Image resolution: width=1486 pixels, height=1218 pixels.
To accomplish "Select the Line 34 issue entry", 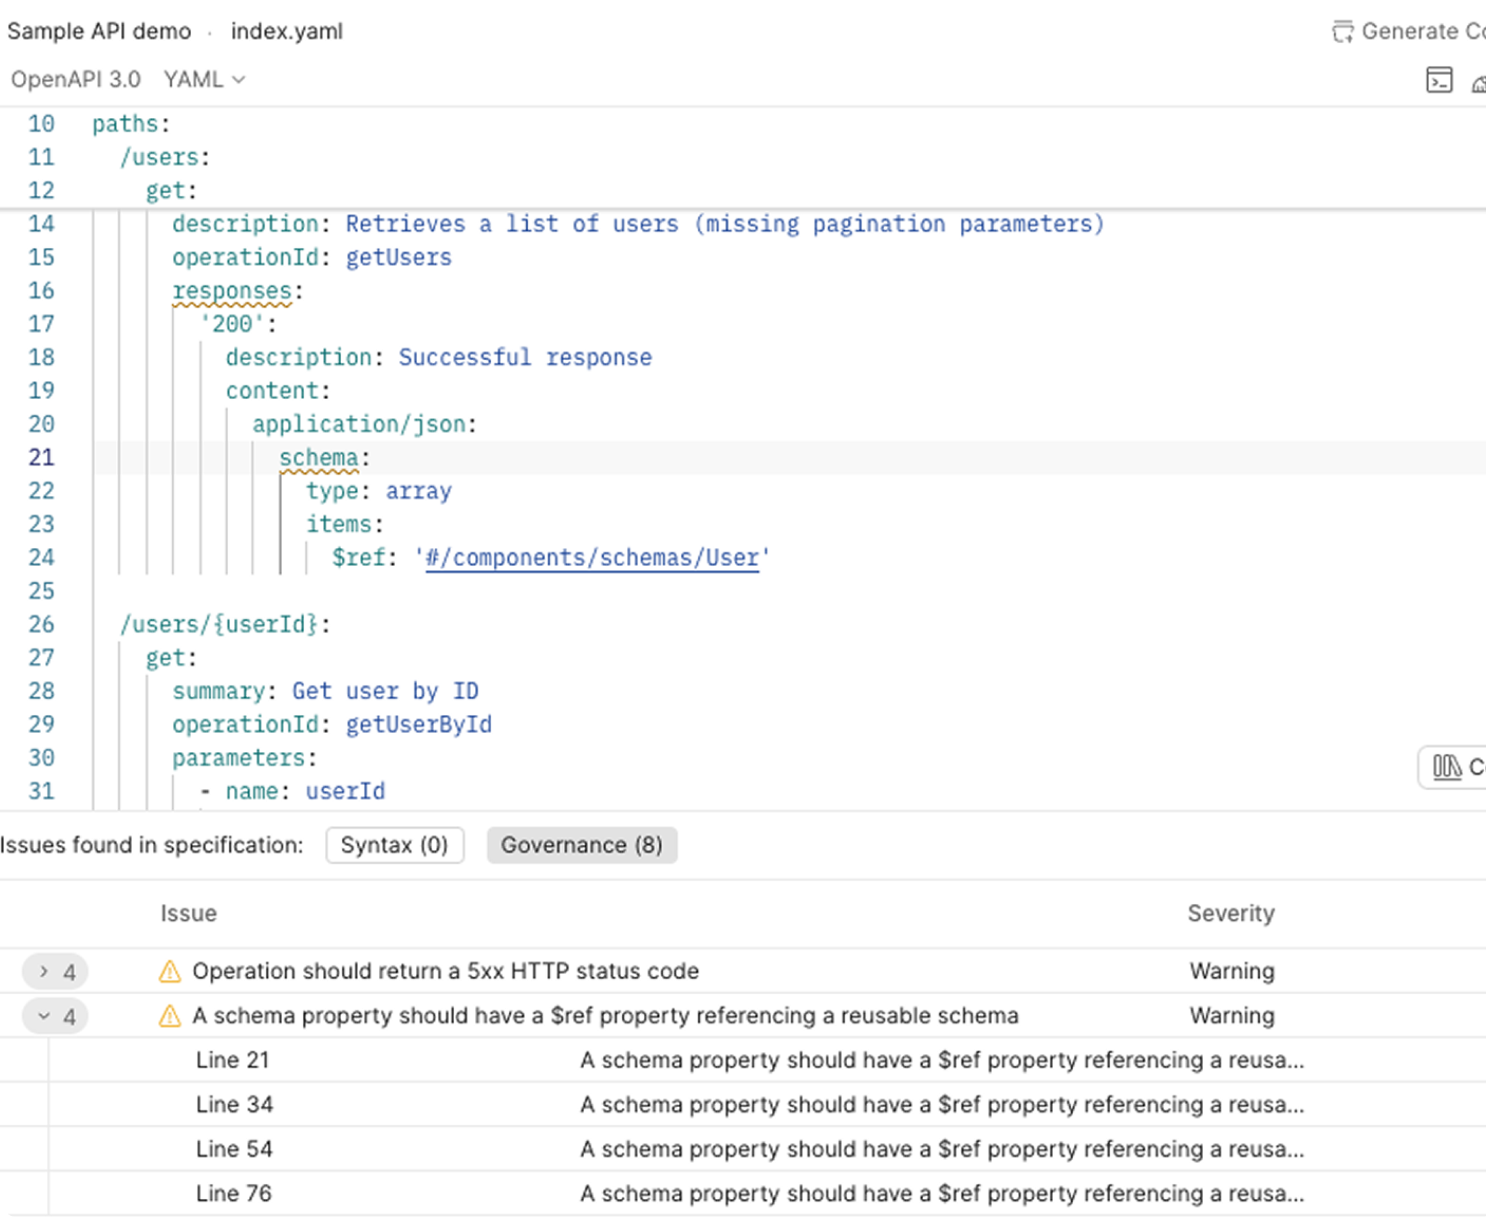I will click(x=234, y=1104).
